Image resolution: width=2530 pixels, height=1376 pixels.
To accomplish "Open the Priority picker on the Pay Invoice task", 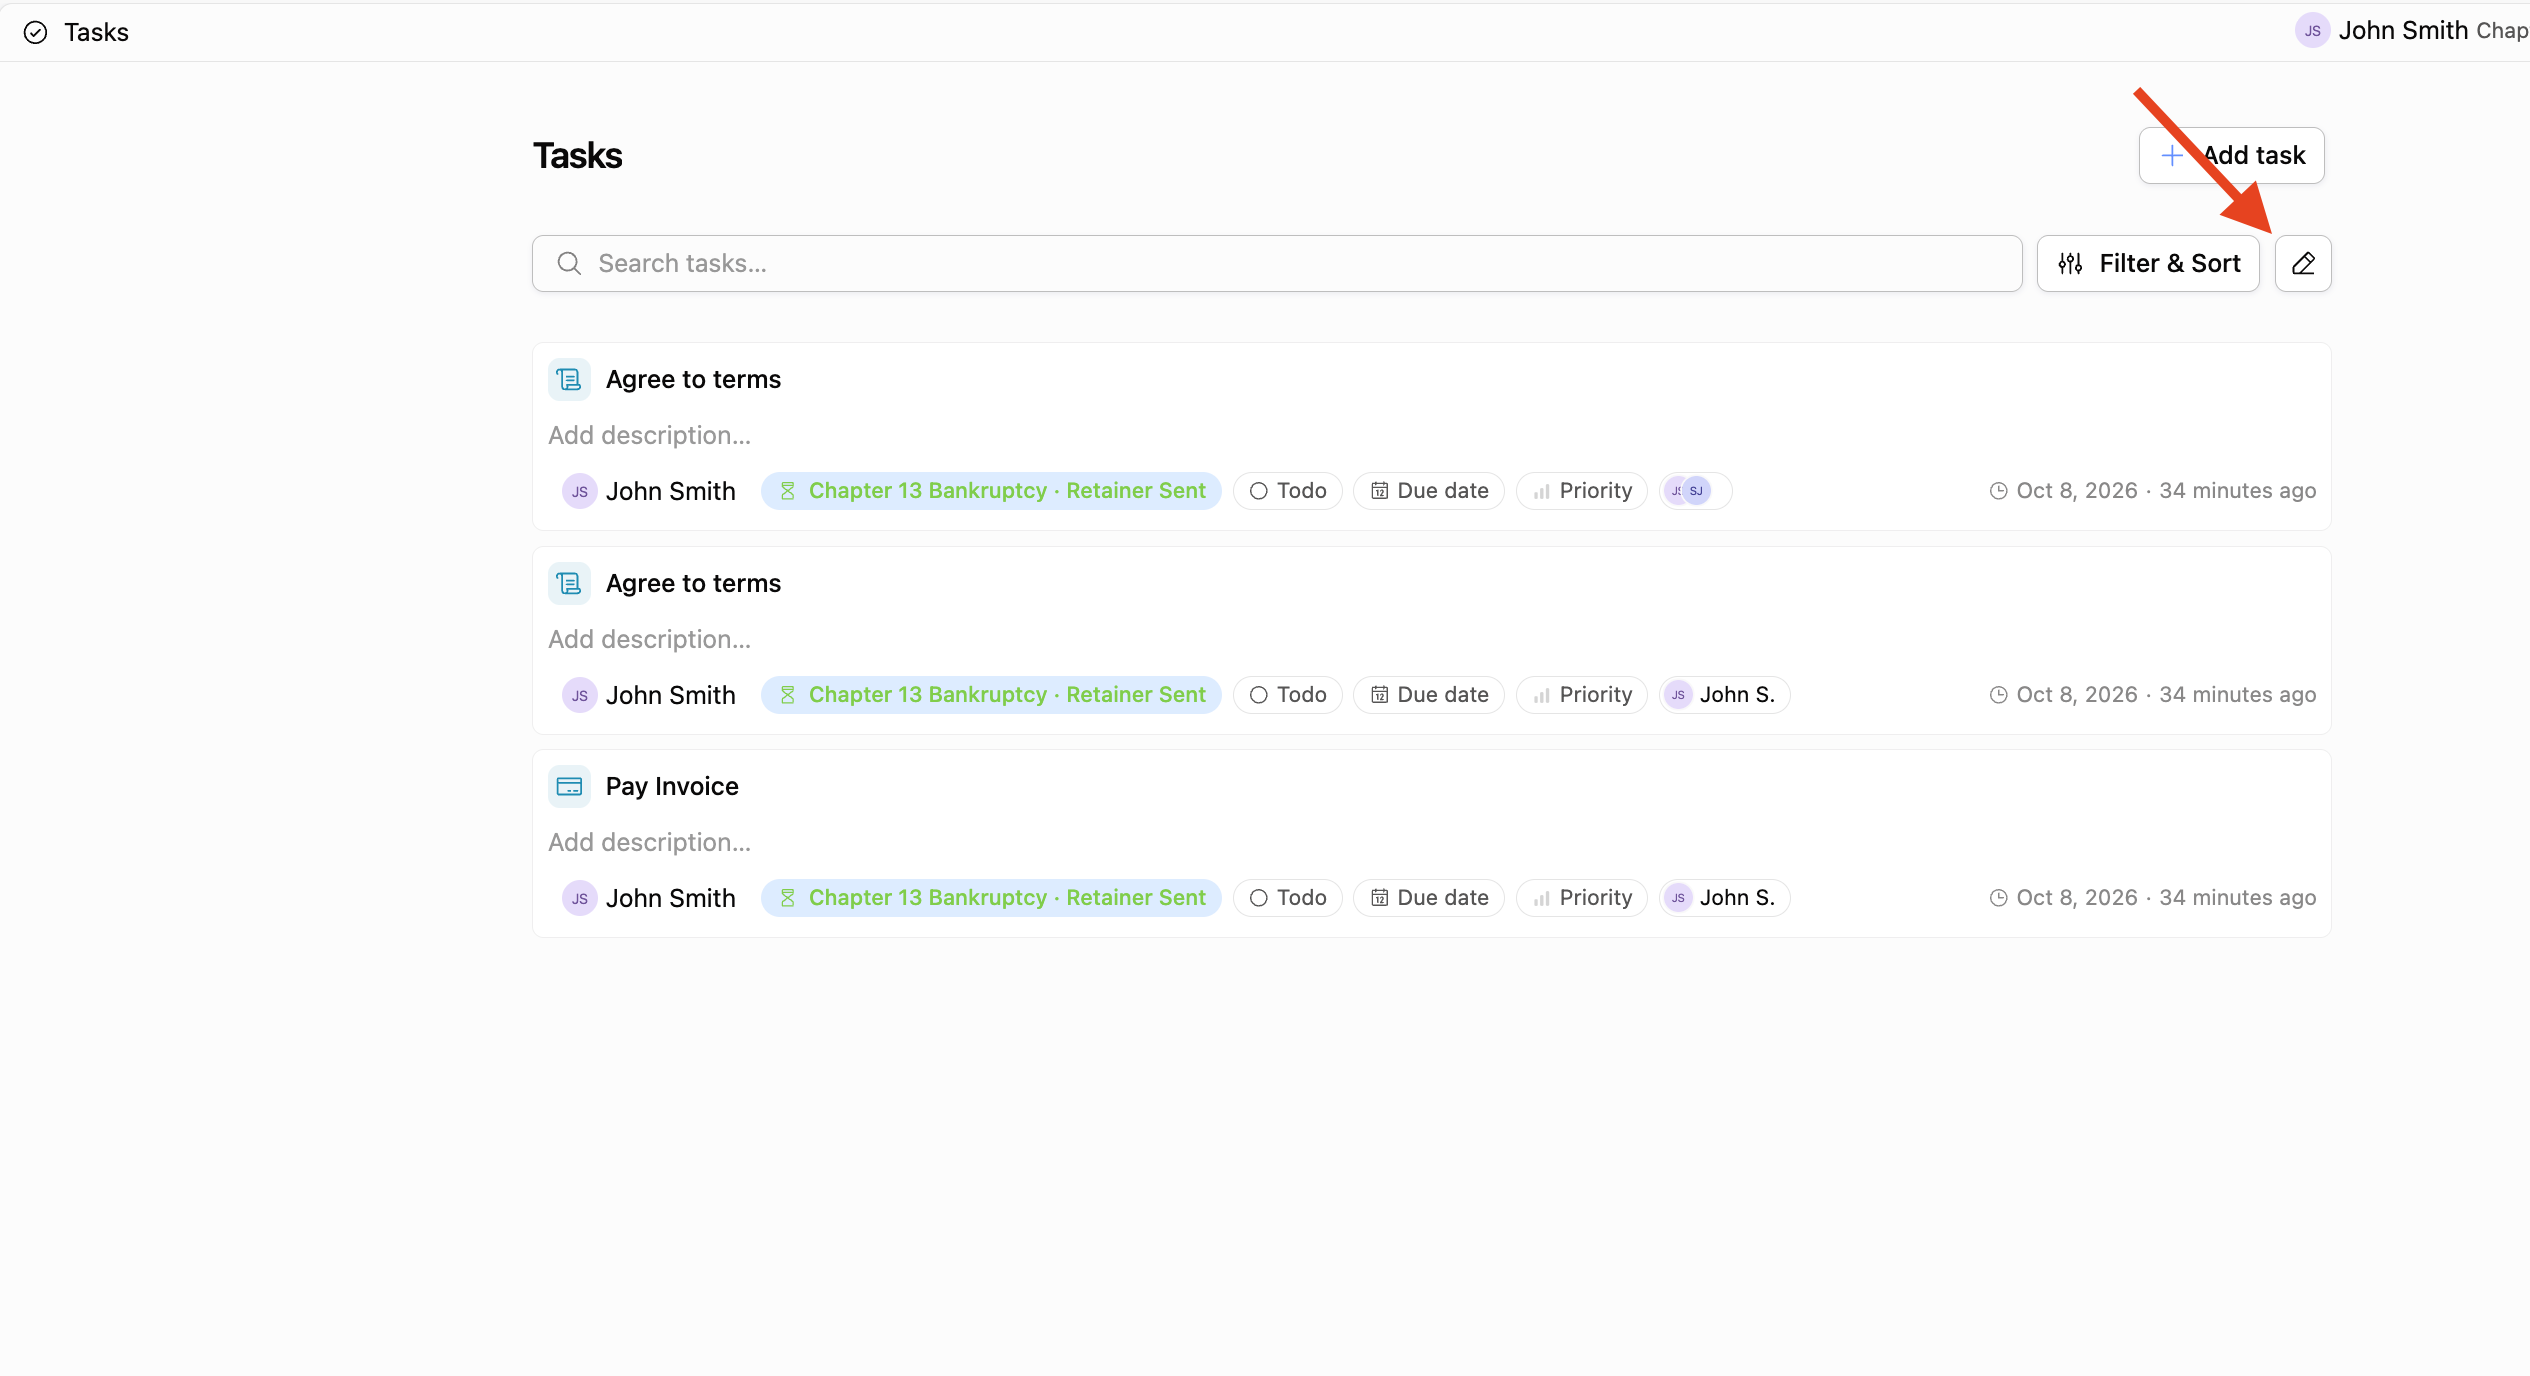I will [x=1582, y=898].
